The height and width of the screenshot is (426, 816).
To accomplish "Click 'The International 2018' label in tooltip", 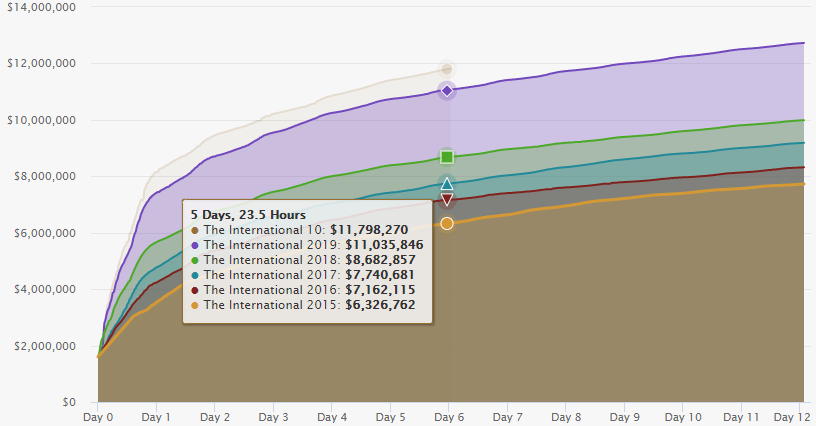I will click(272, 260).
